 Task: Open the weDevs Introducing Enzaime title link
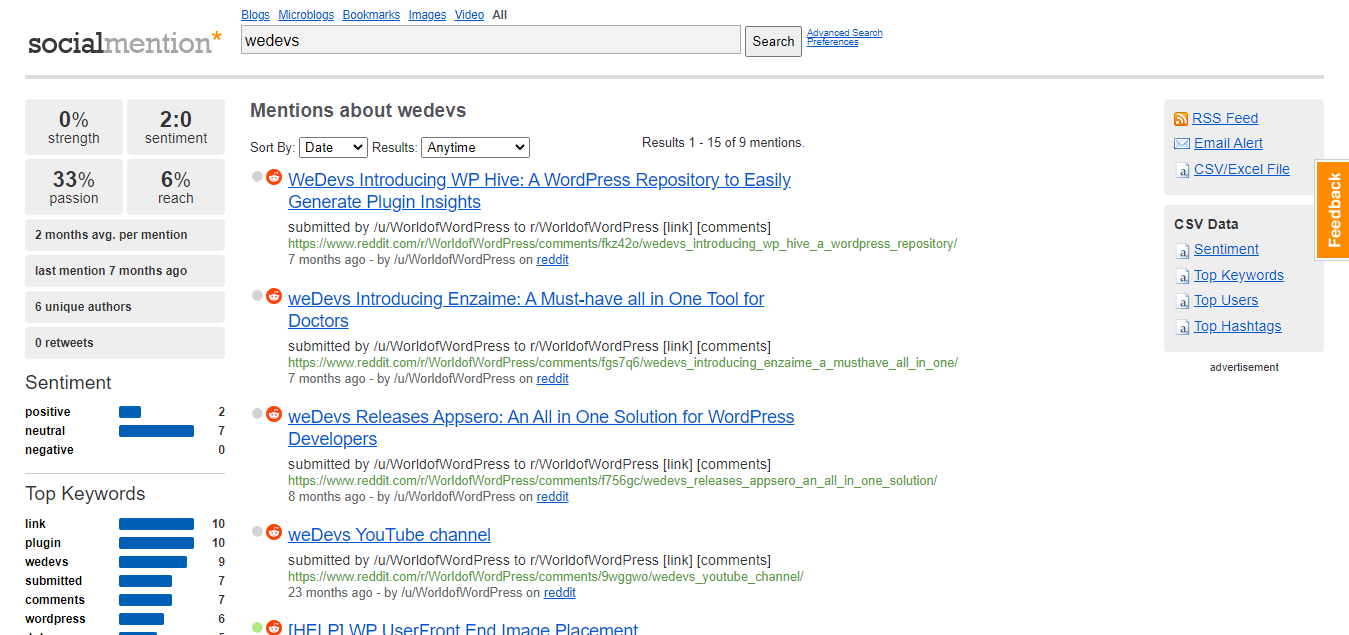click(x=526, y=310)
